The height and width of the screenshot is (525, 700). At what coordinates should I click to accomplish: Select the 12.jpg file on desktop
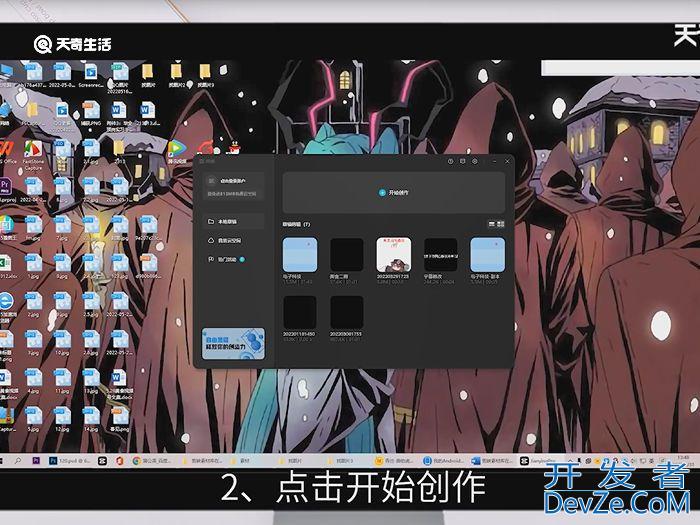pos(62,420)
